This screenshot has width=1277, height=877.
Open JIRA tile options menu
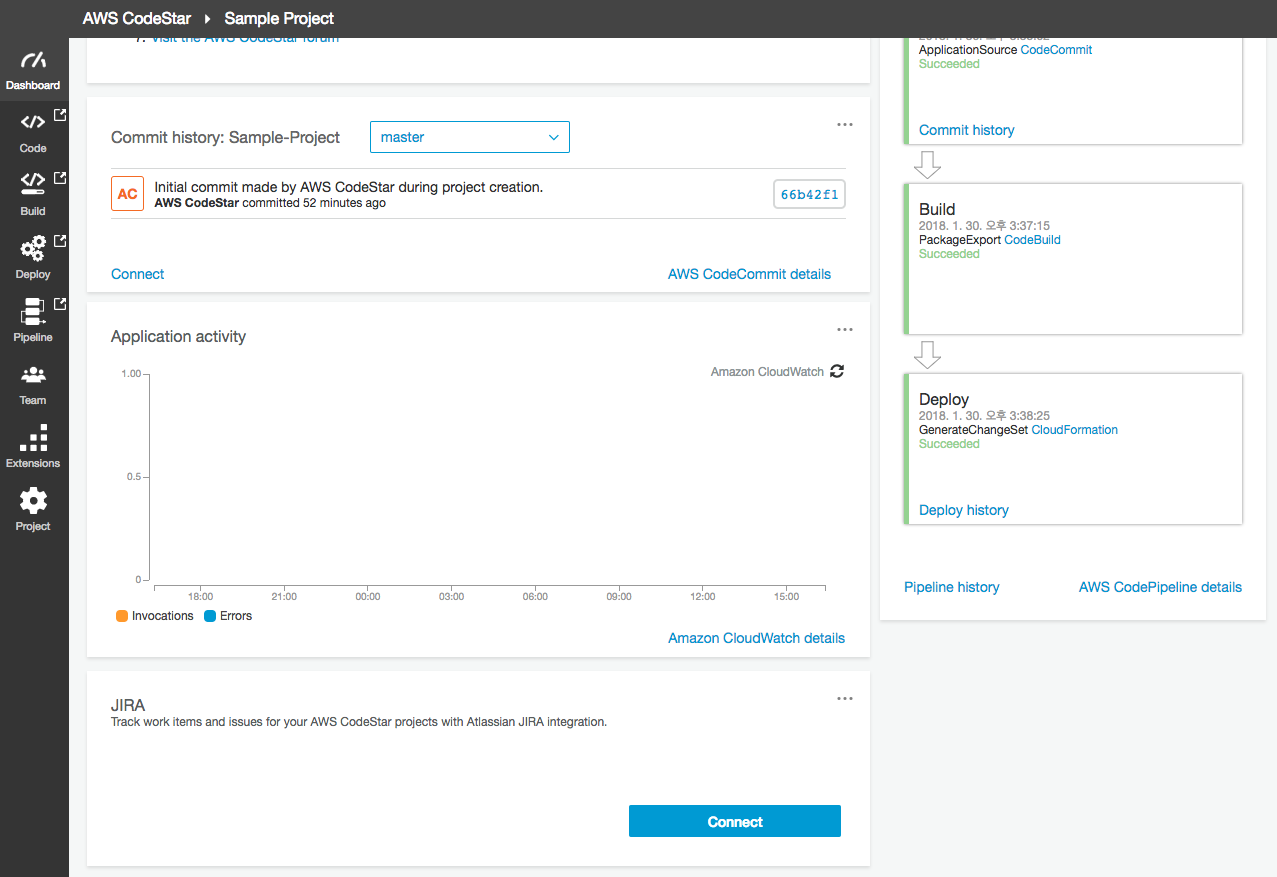point(845,699)
